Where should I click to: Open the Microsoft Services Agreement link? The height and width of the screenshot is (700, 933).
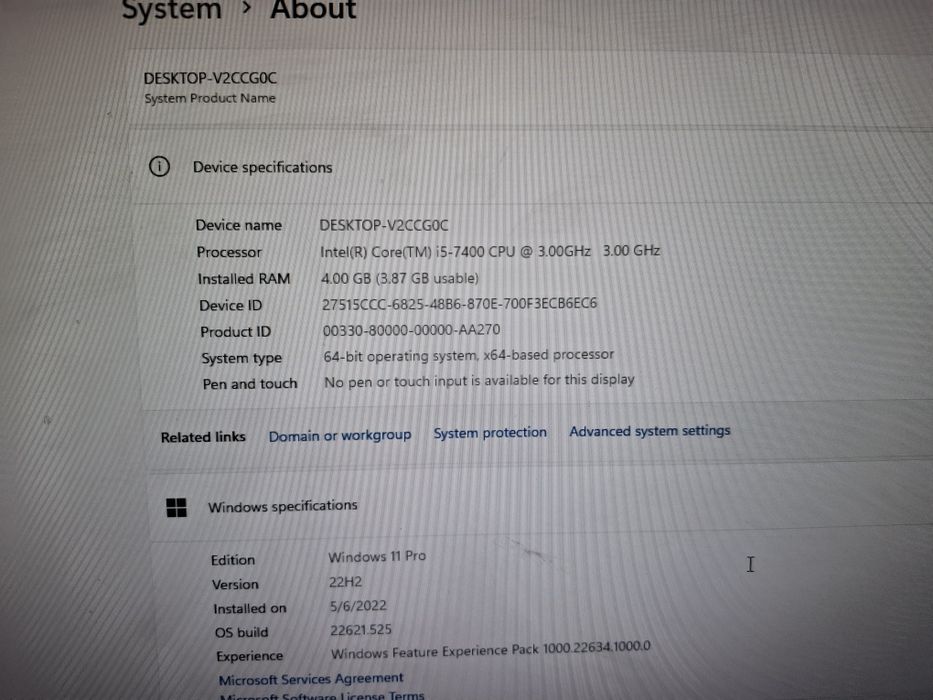311,679
